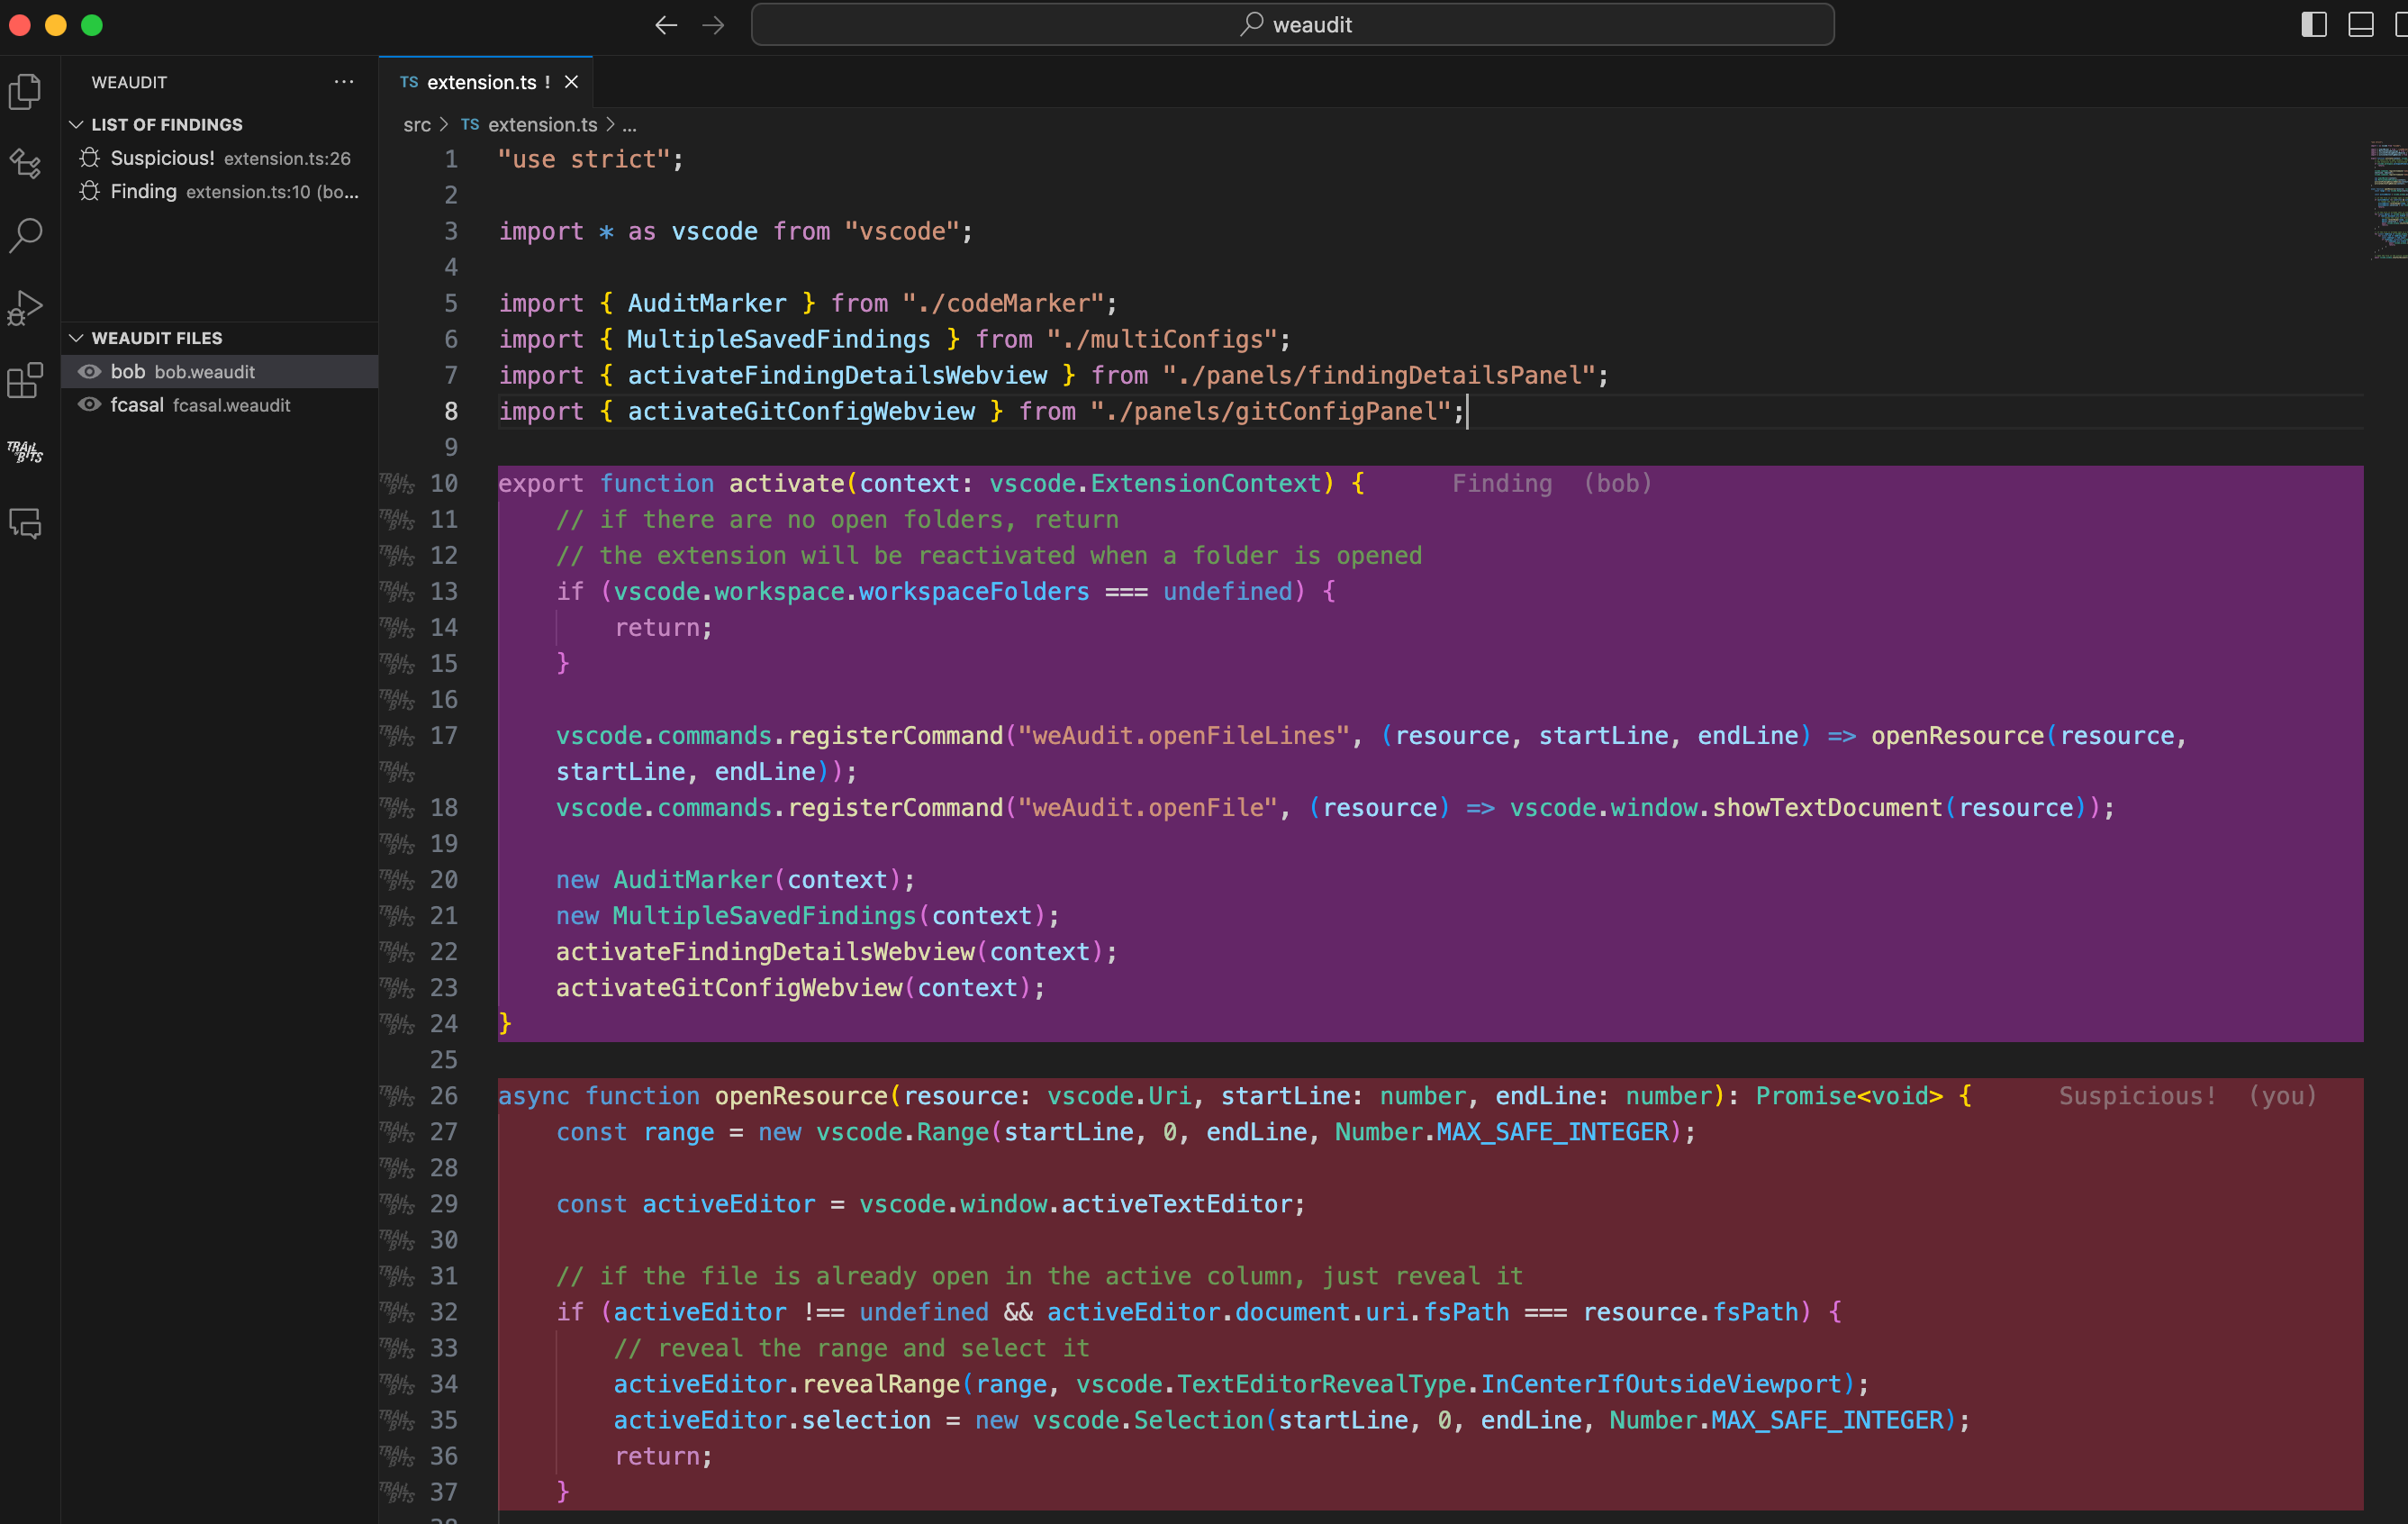Collapse the weAudit Files section

[x=76, y=338]
